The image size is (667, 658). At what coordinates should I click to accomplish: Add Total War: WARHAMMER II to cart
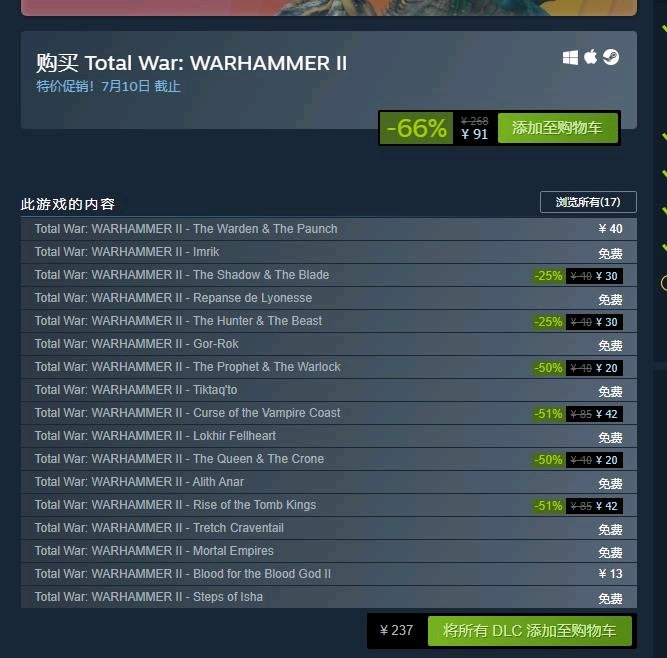(558, 128)
